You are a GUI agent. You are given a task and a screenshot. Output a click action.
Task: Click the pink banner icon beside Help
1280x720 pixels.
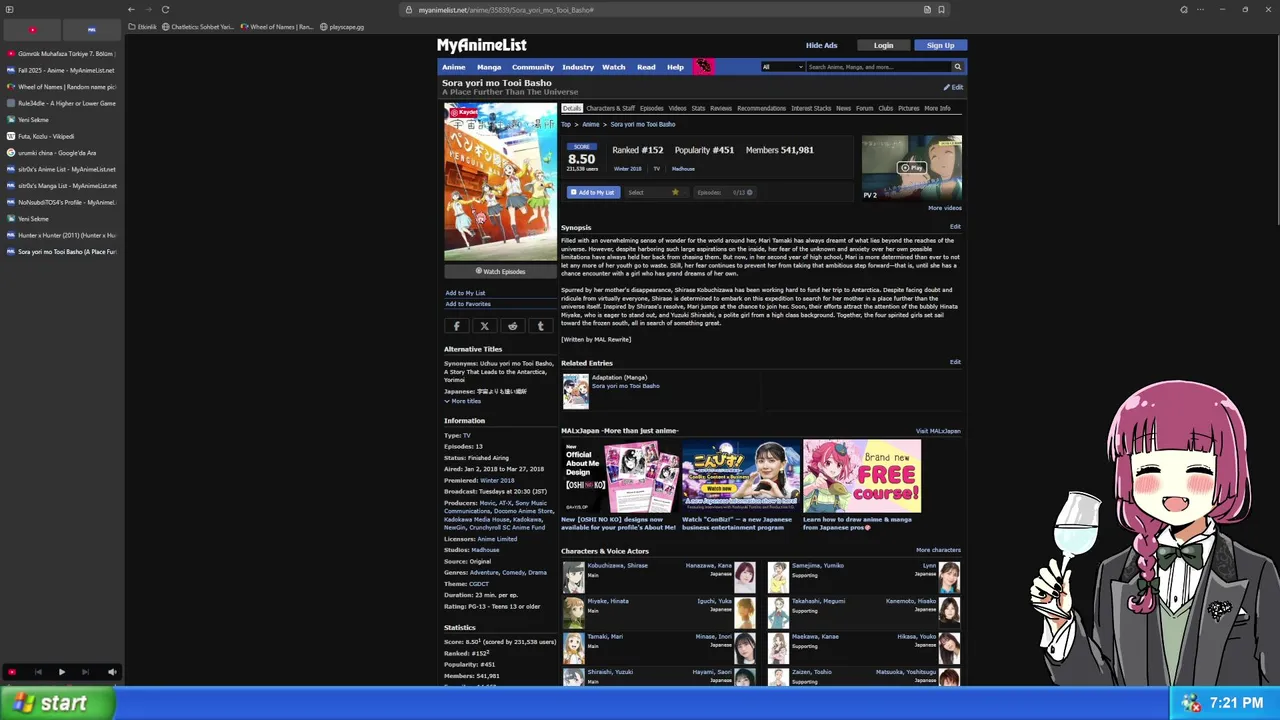pos(704,67)
